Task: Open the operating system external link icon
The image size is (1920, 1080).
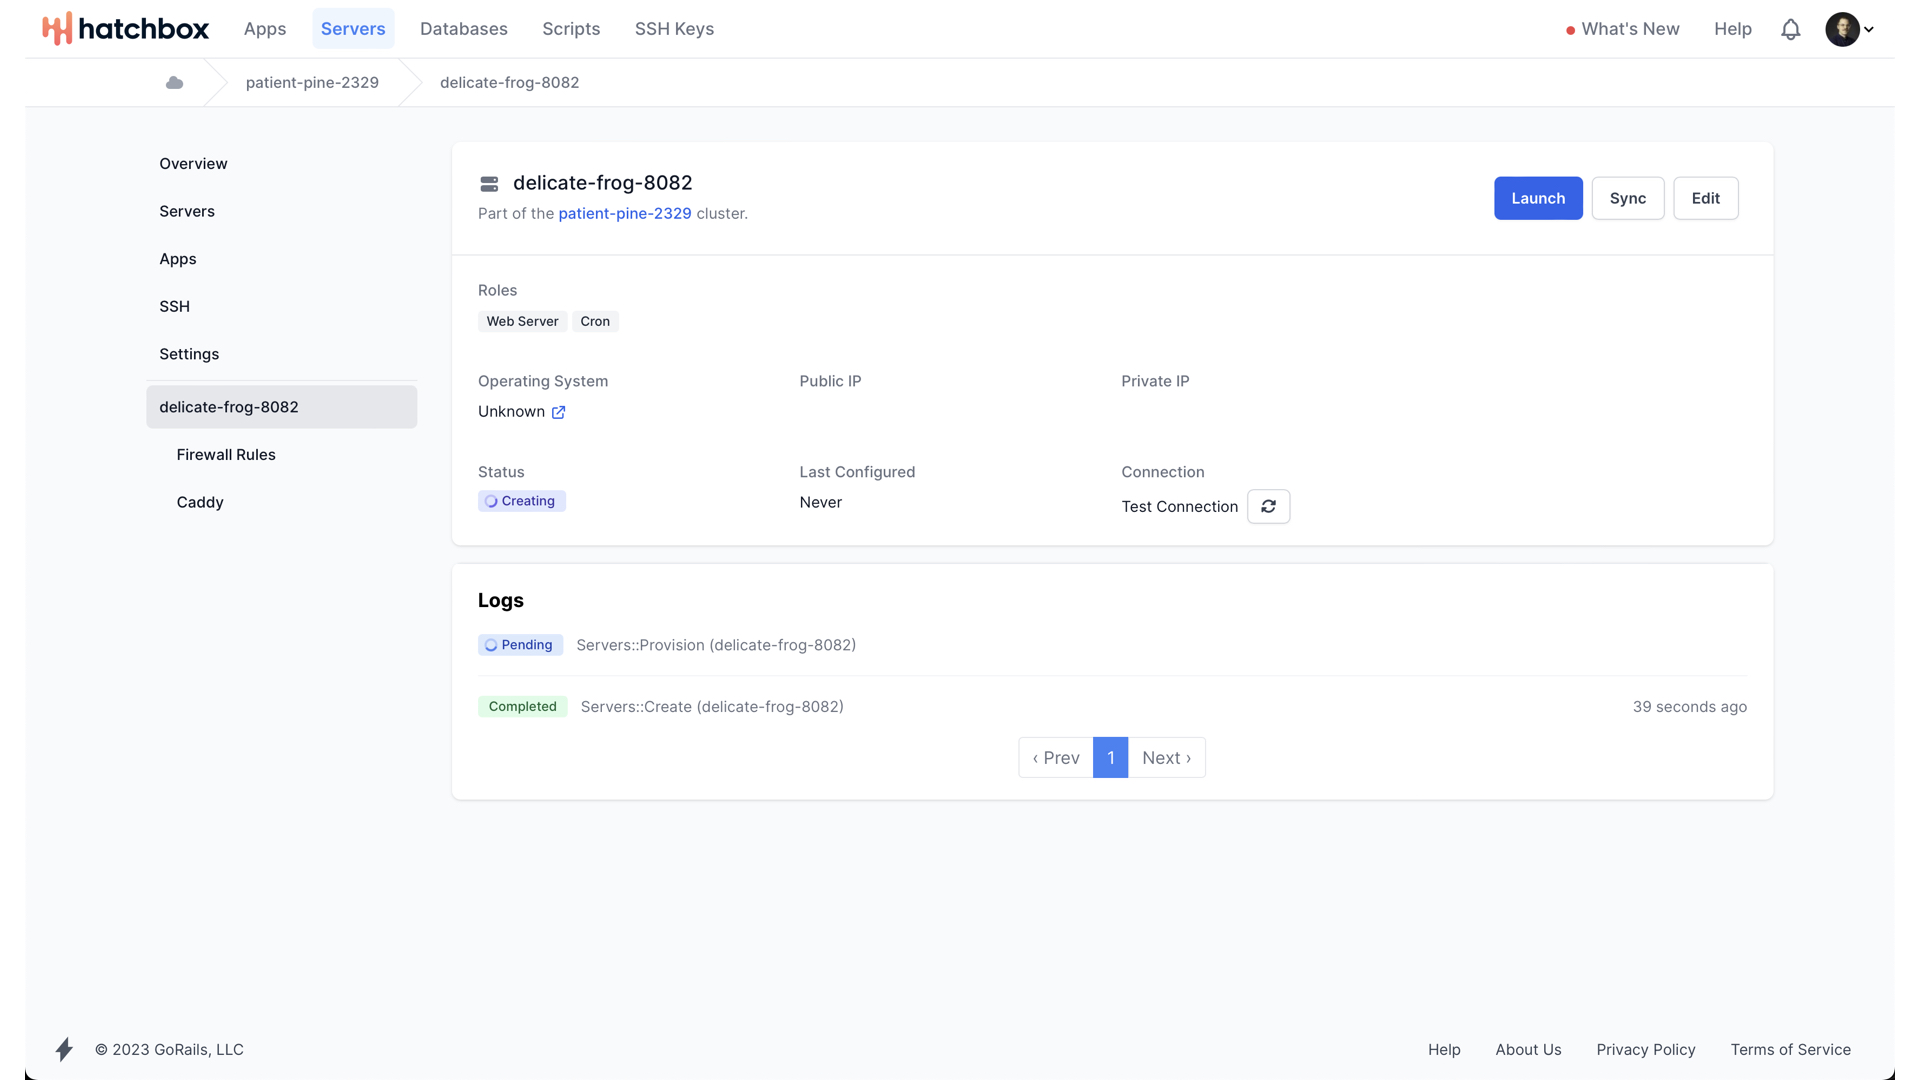Action: coord(558,412)
